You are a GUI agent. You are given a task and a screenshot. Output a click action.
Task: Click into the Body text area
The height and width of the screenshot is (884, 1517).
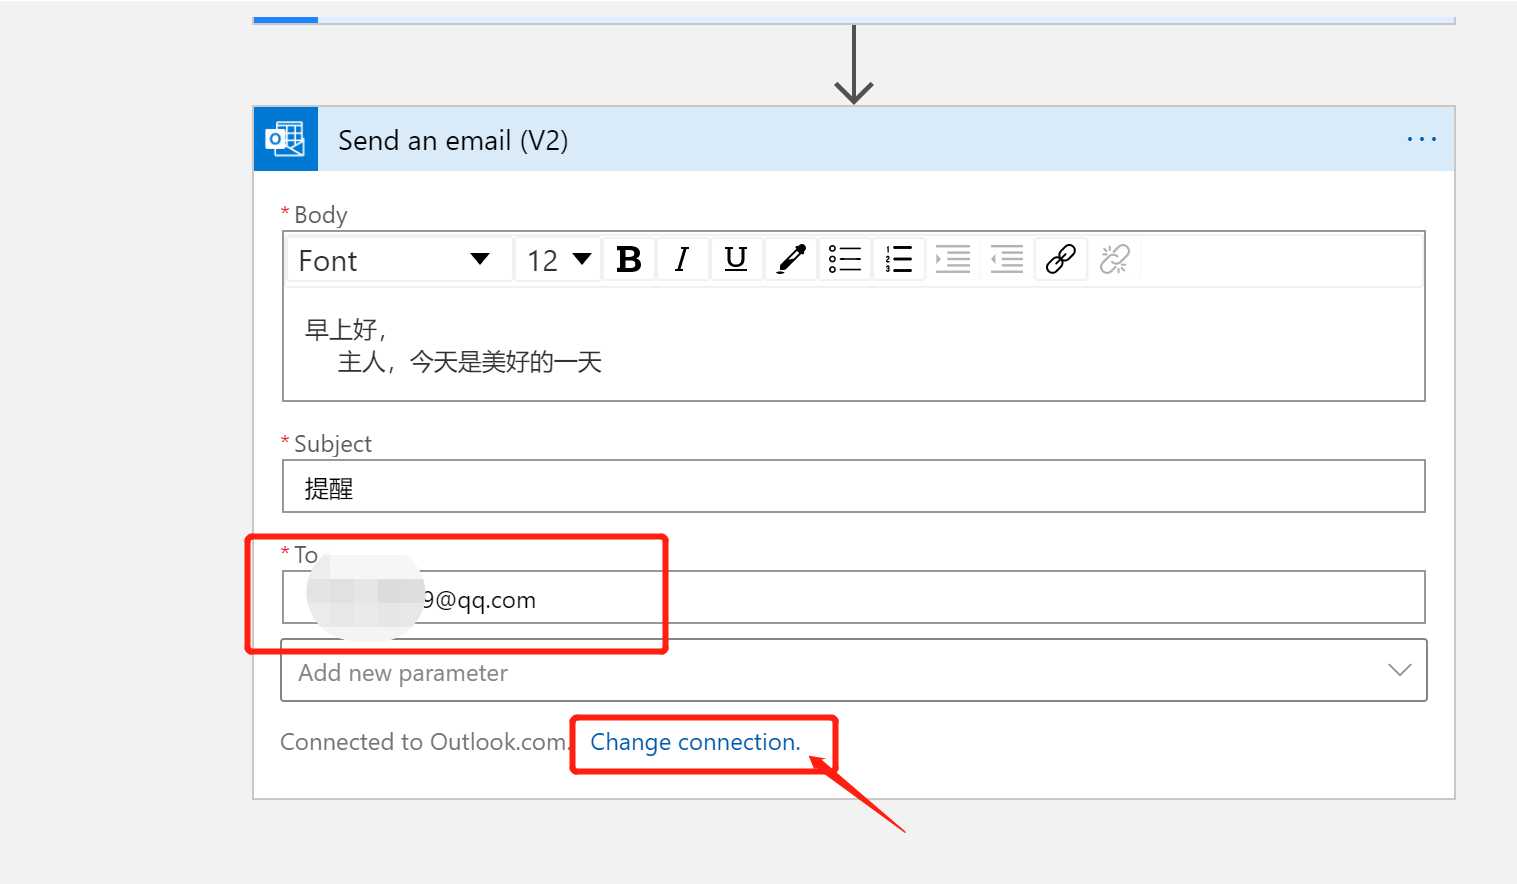[x=854, y=345]
